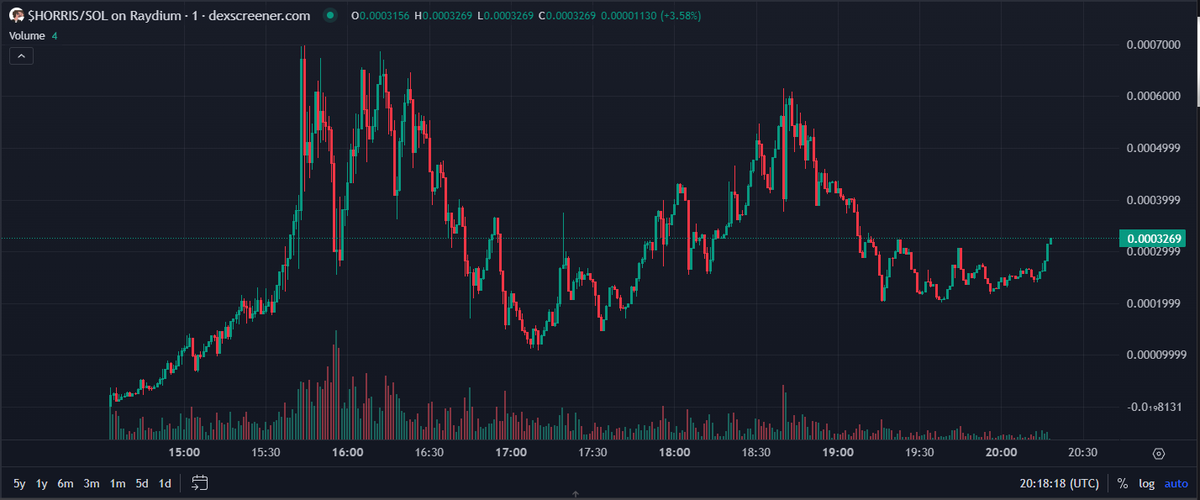Click the 16:00 time axis label
Screen dimensions: 1200x500
(x=347, y=453)
